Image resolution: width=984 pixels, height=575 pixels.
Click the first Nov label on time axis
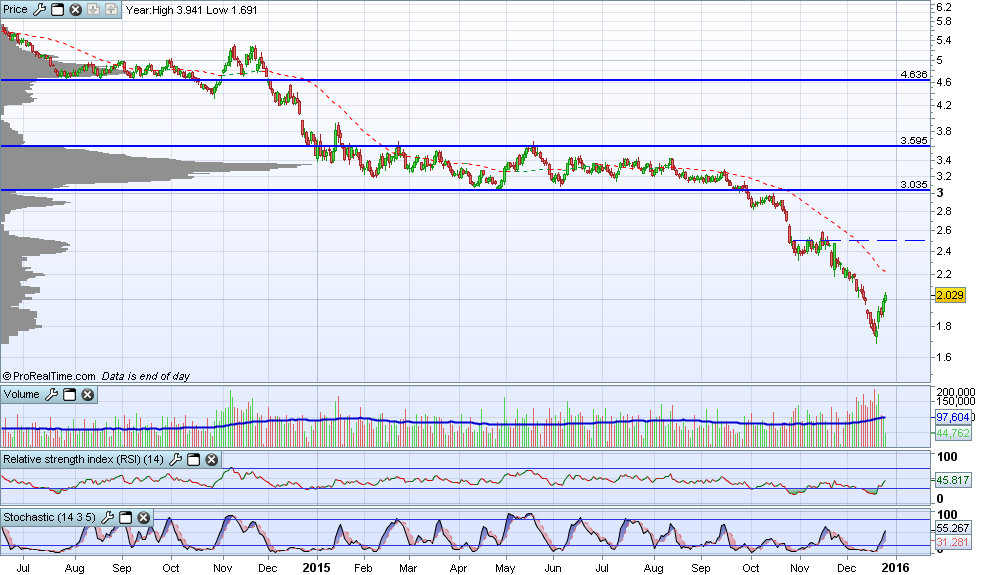pyautogui.click(x=223, y=568)
